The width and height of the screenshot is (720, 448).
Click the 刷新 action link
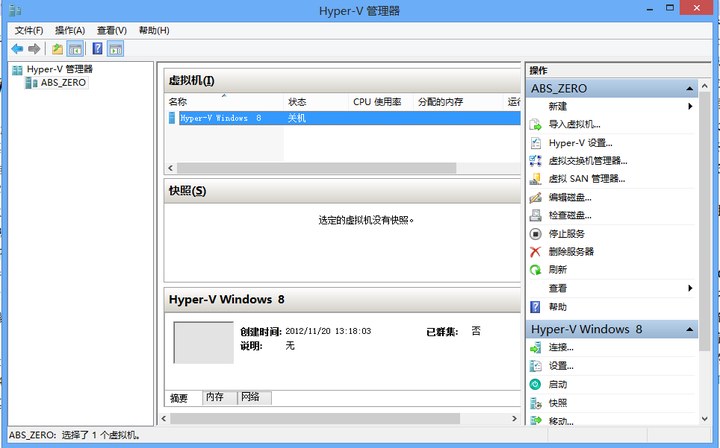pyautogui.click(x=558, y=270)
